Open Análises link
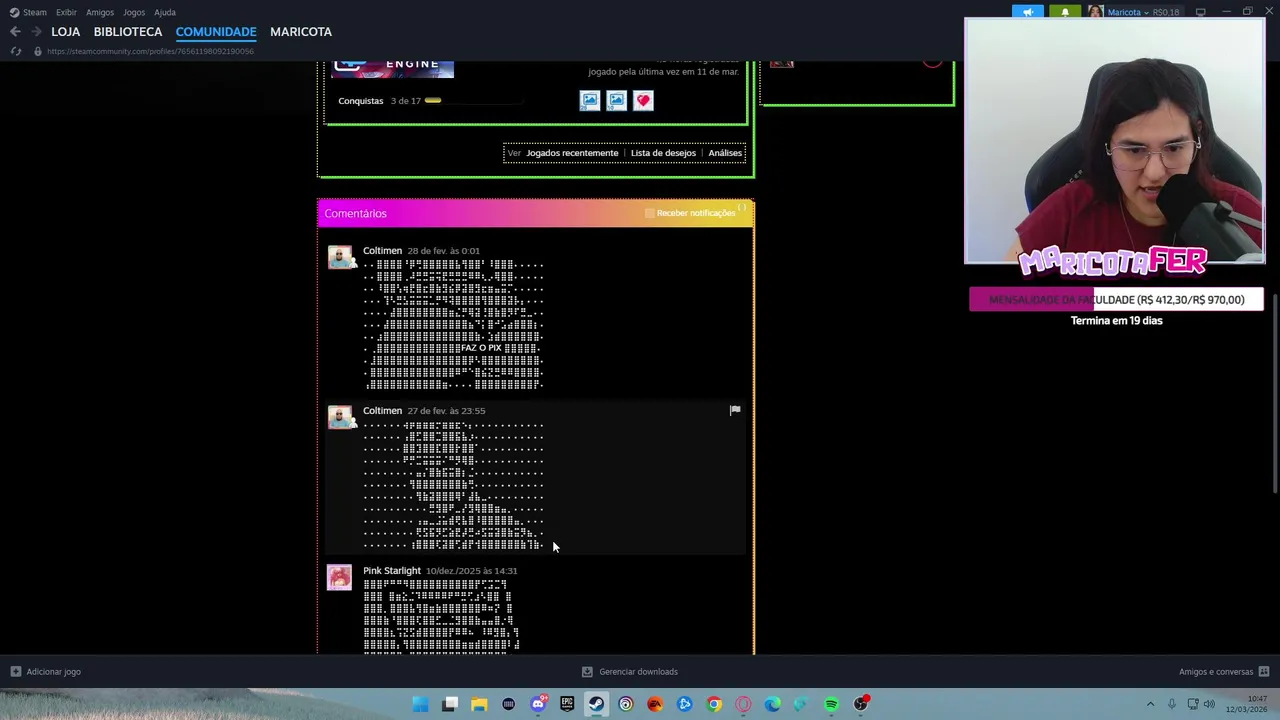The height and width of the screenshot is (720, 1280). tap(725, 153)
